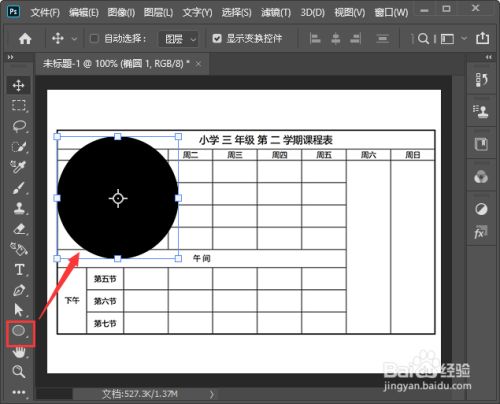This screenshot has width=500, height=404.
Task: Select the Lasso tool
Action: (19, 126)
